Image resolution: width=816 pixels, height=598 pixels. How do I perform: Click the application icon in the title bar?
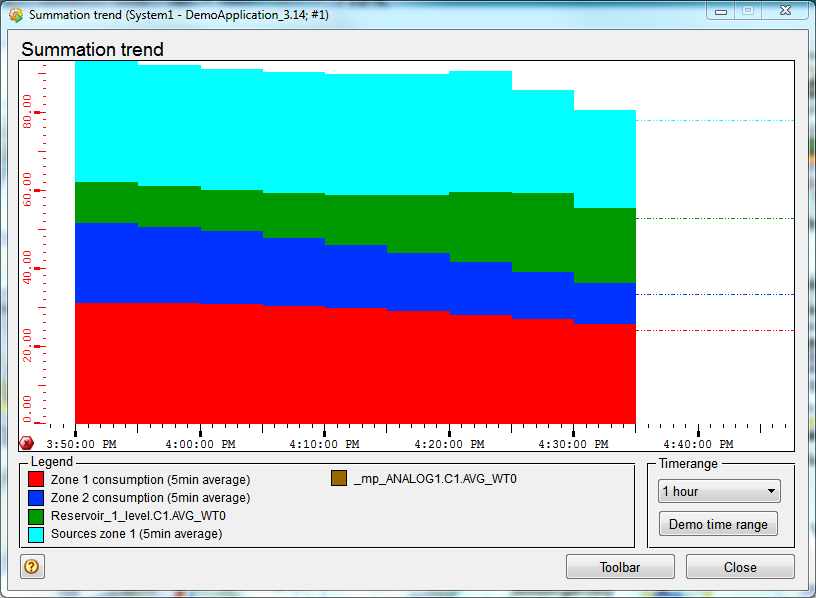coord(16,15)
